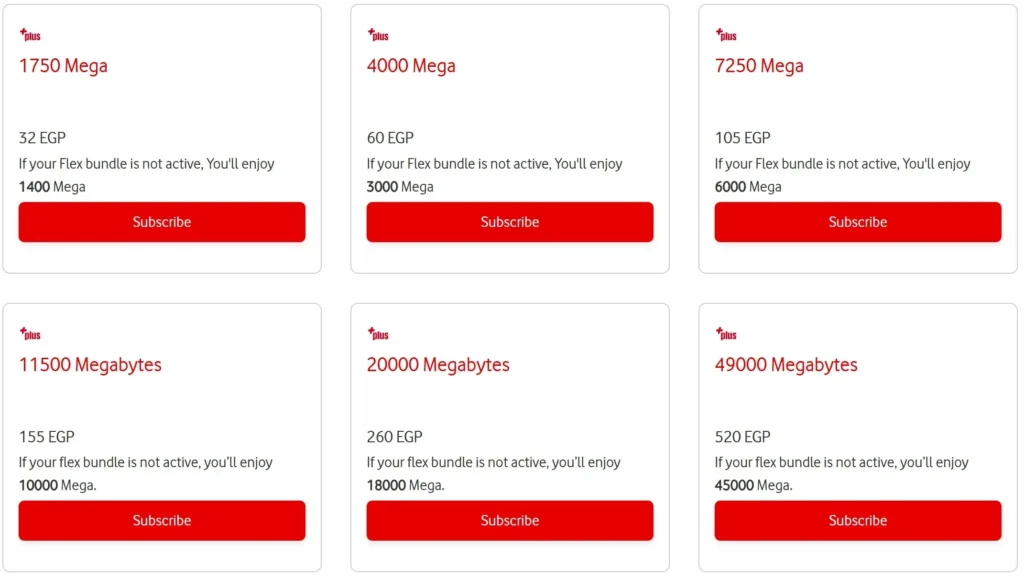
Task: Click the plus icon on 20000 Megabytes card
Action: pos(378,334)
